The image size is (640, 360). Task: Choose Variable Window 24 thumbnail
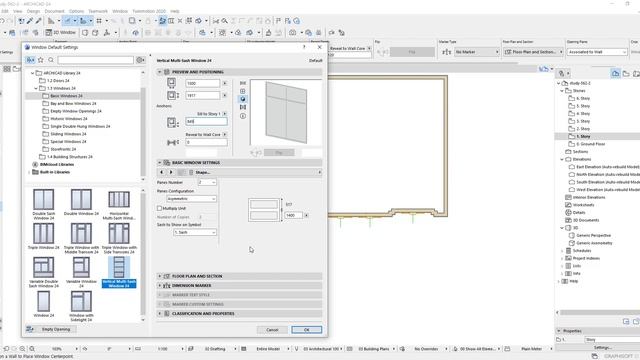pos(81,272)
